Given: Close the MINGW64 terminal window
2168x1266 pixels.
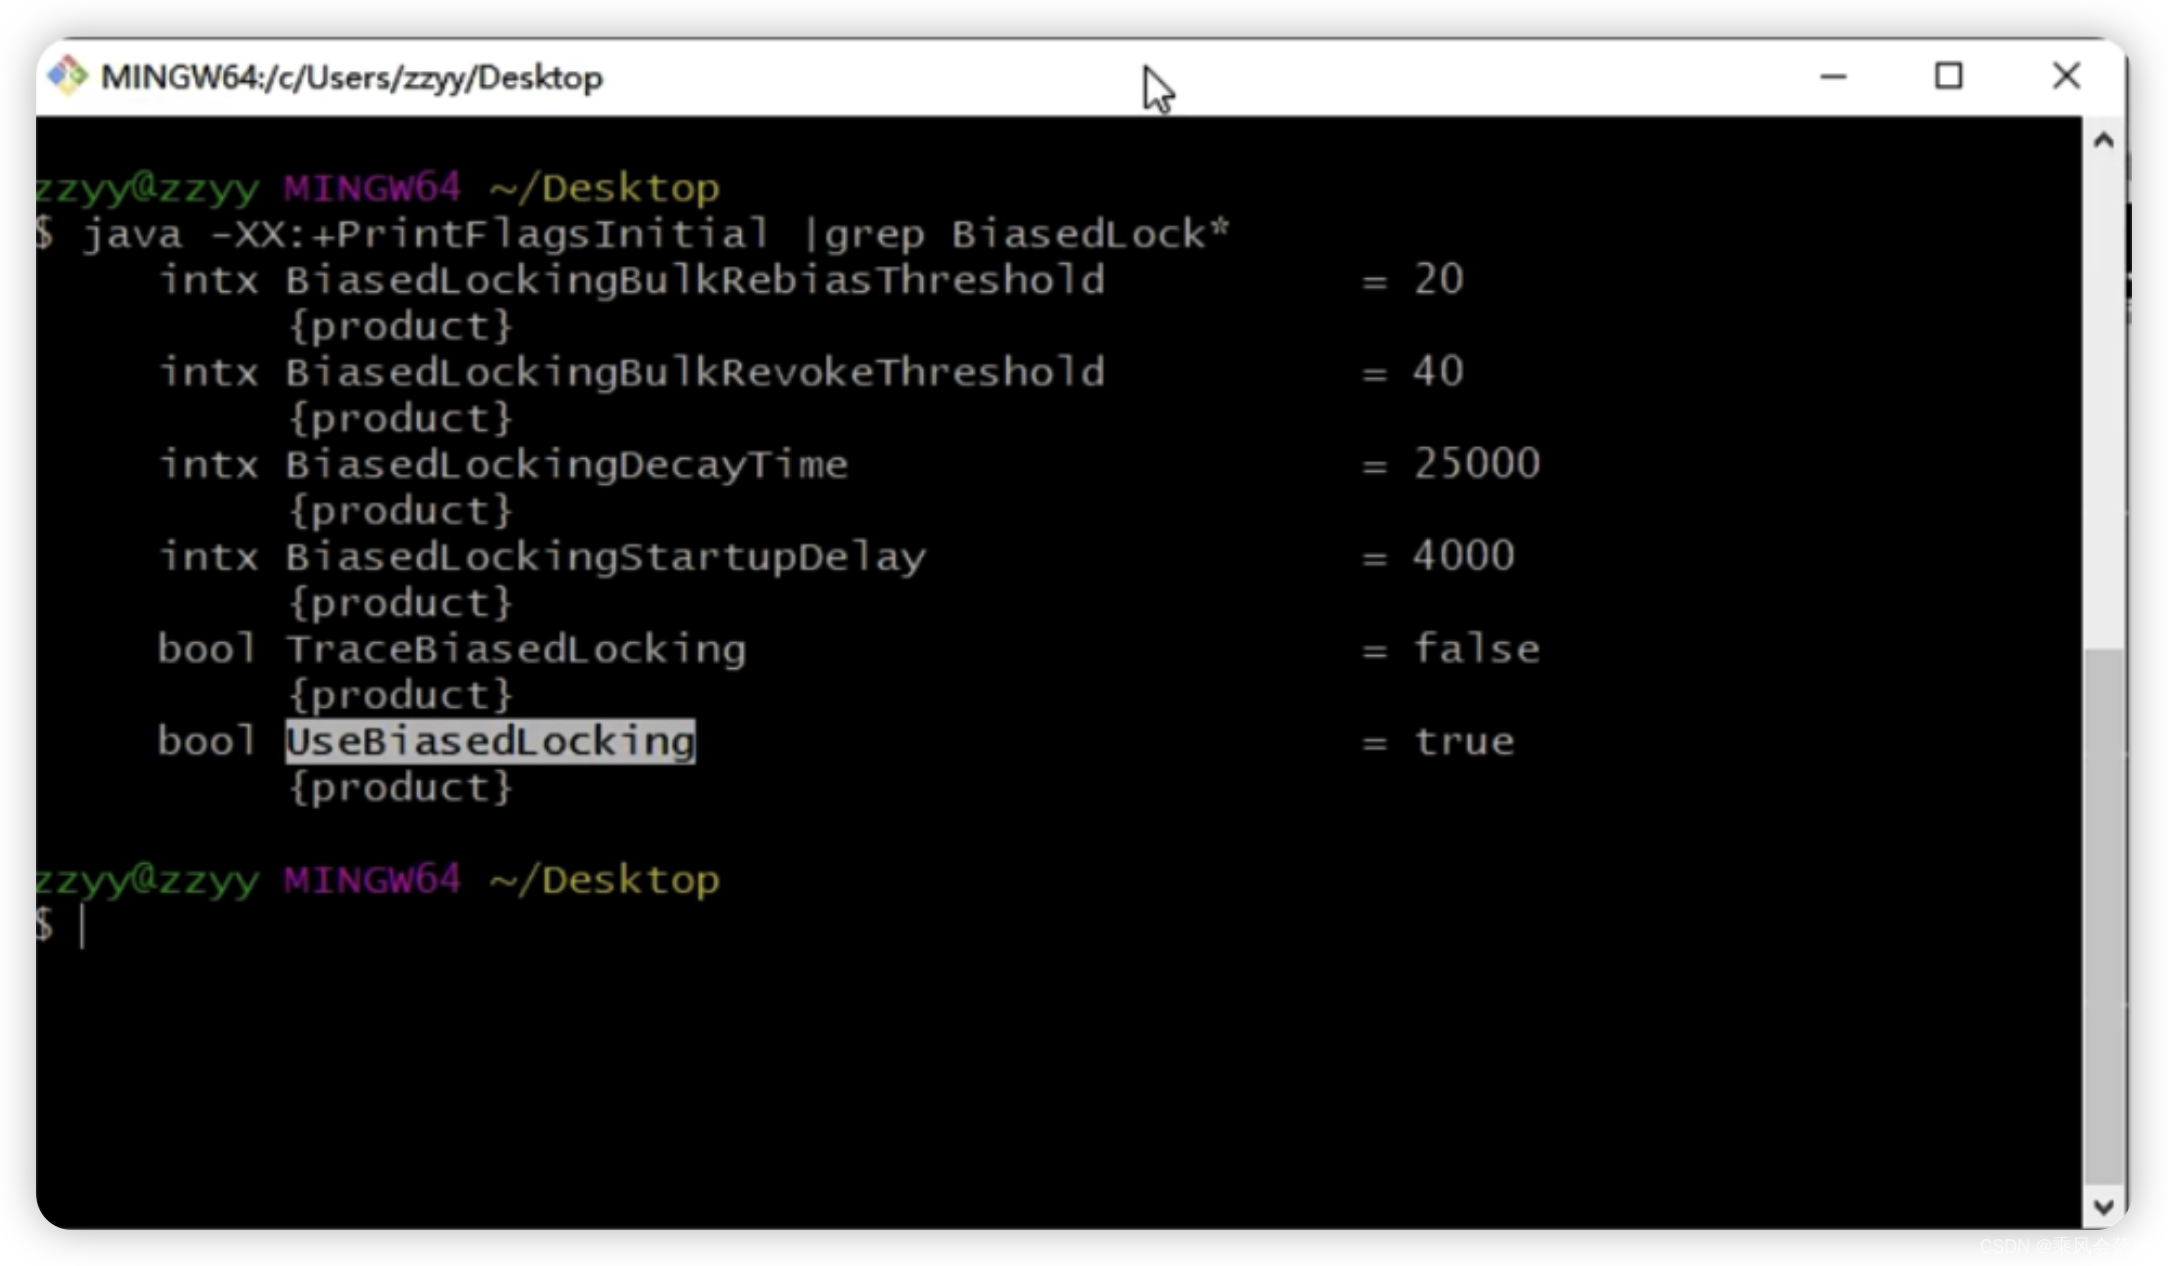Looking at the screenshot, I should (x=2066, y=76).
